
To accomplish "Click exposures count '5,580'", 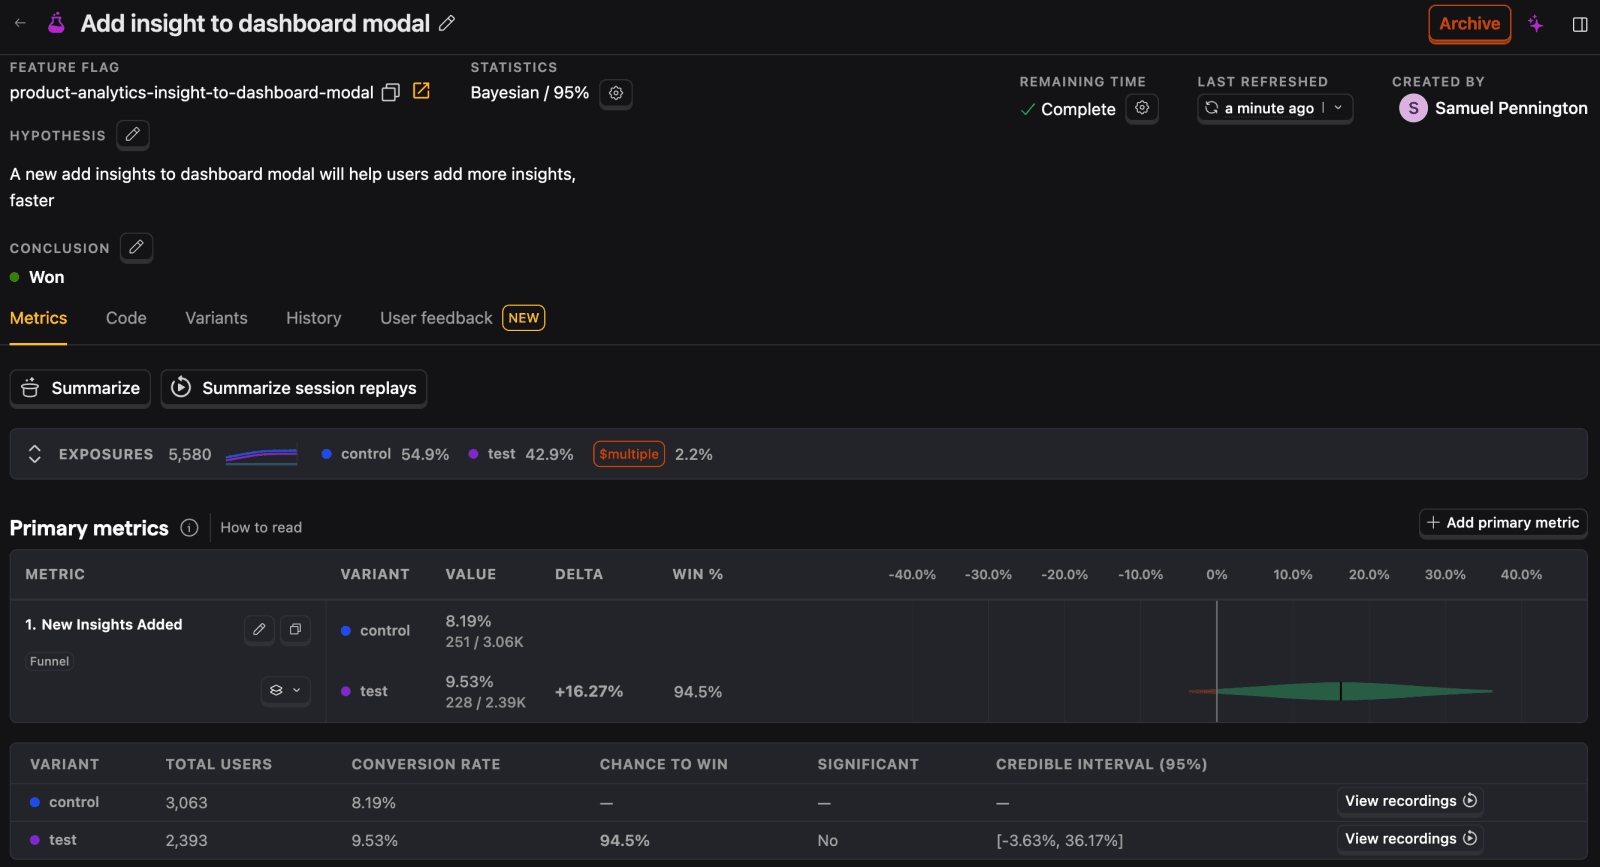I will [x=190, y=454].
